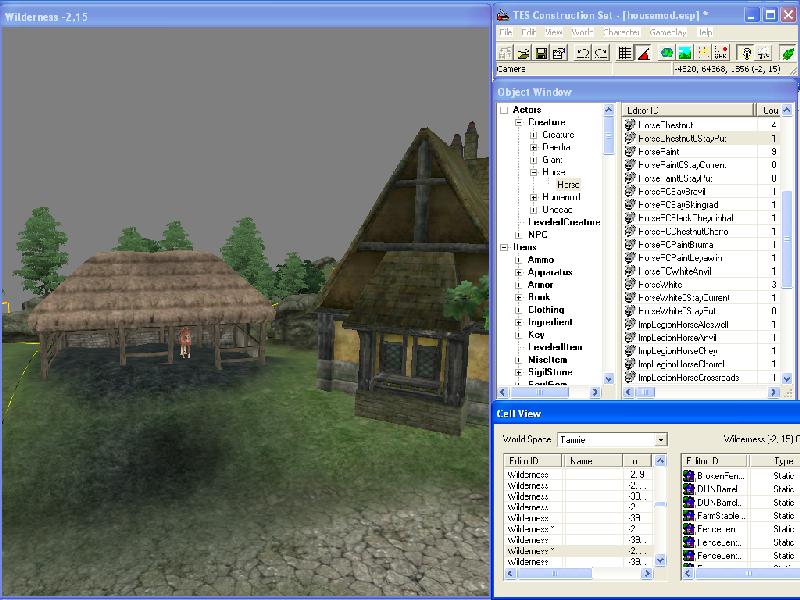
Task: Open the Character menu
Action: point(621,32)
